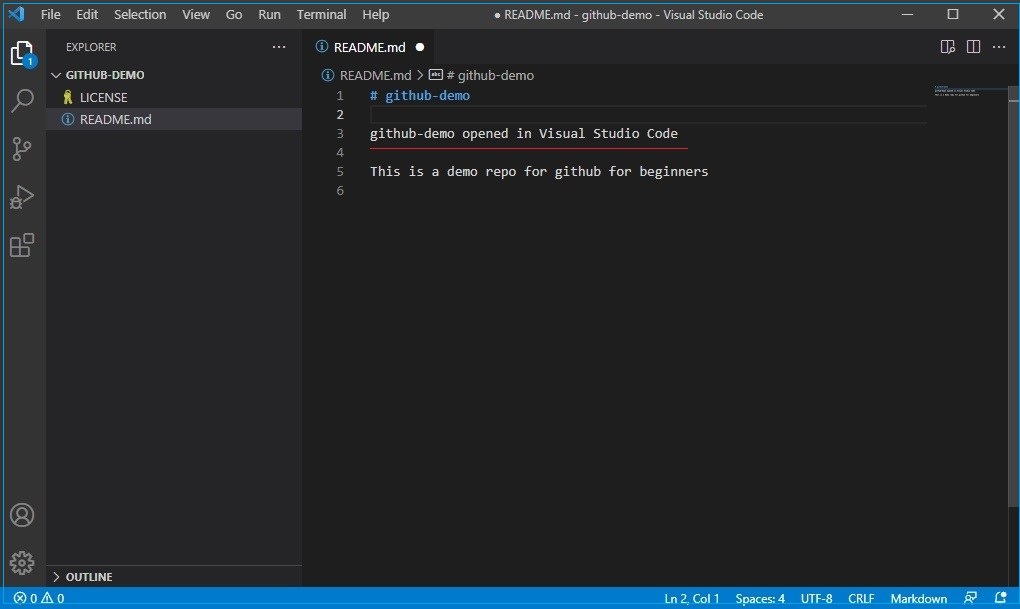Click '# github-demo' breadcrumb symbol
Screen dimensions: 1020x609
point(490,75)
